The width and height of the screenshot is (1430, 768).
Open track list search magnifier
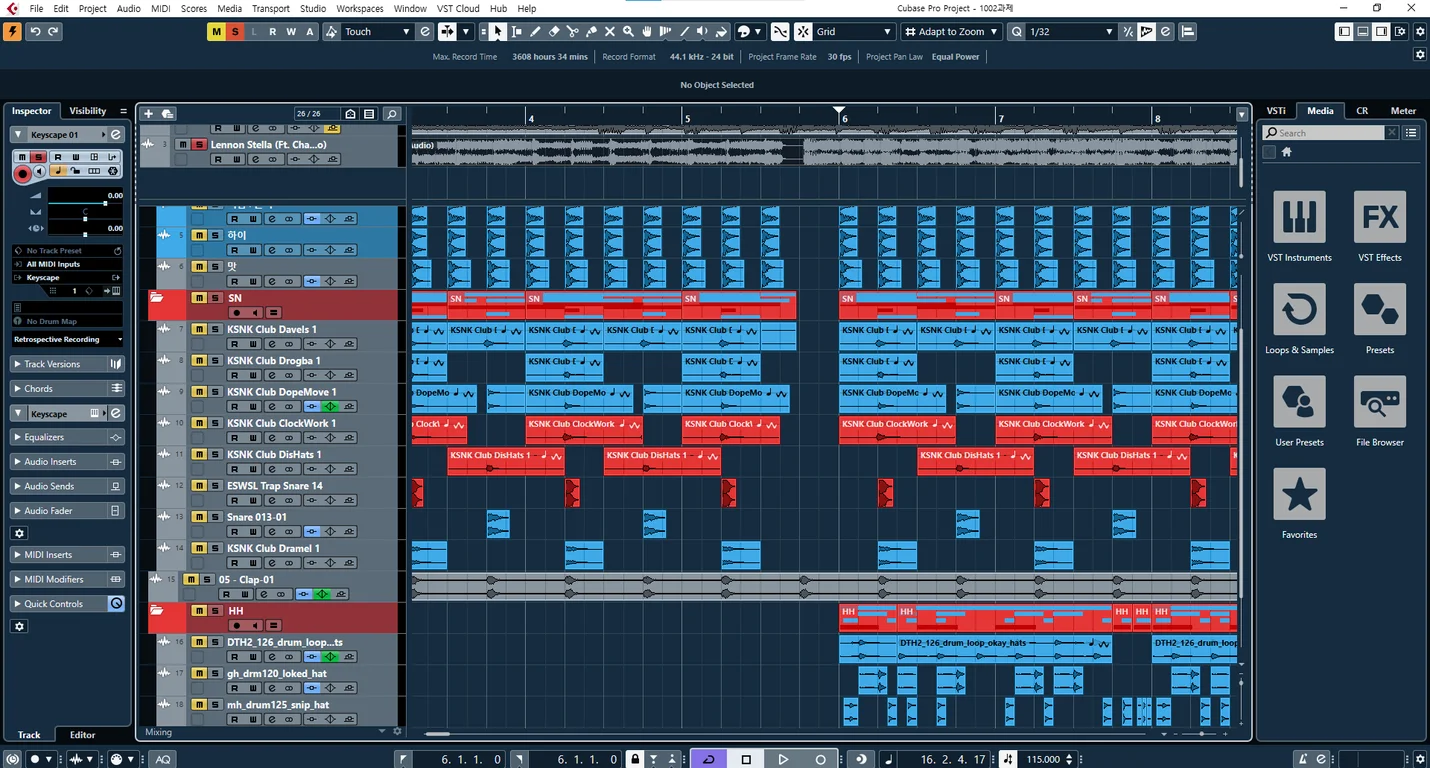click(x=392, y=114)
